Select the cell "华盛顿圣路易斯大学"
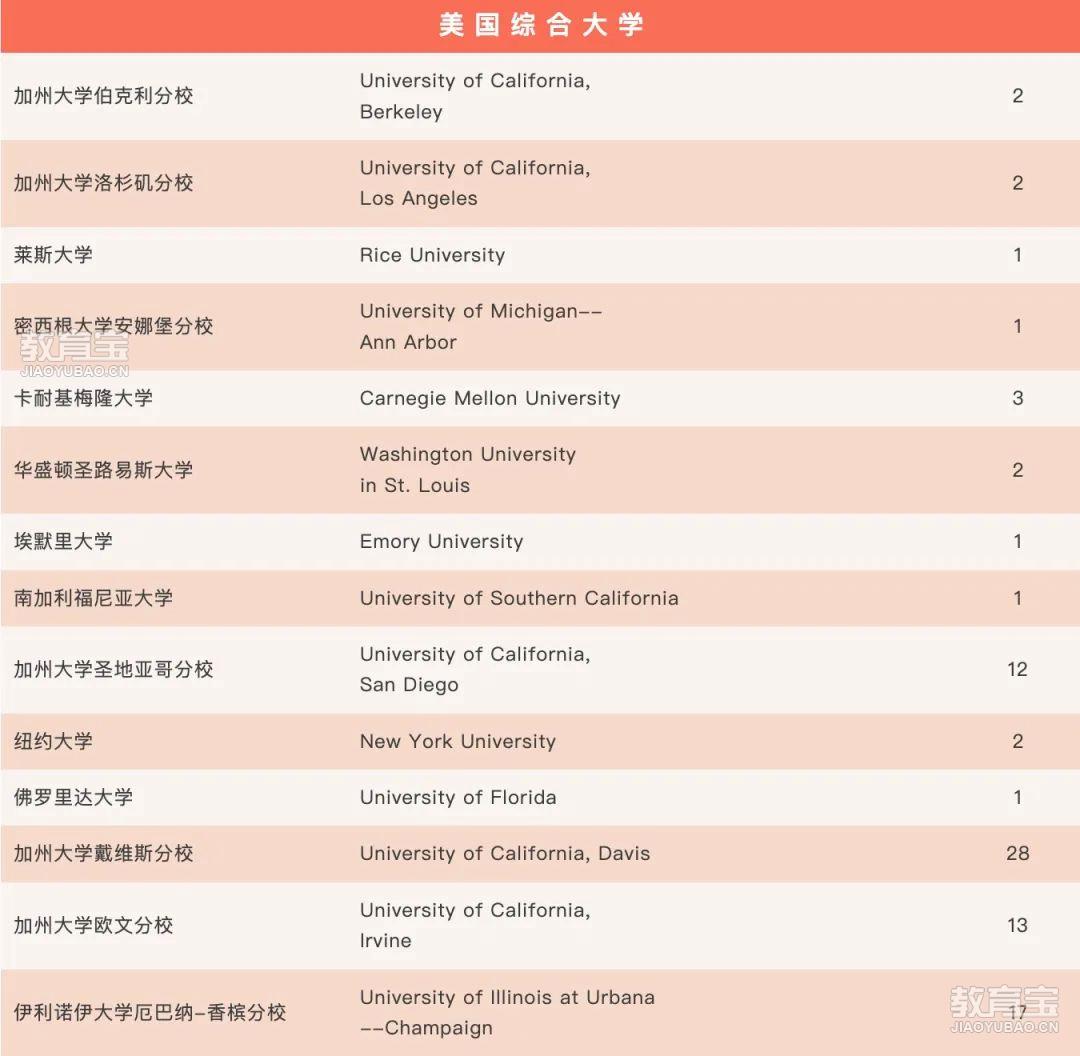 (x=103, y=470)
